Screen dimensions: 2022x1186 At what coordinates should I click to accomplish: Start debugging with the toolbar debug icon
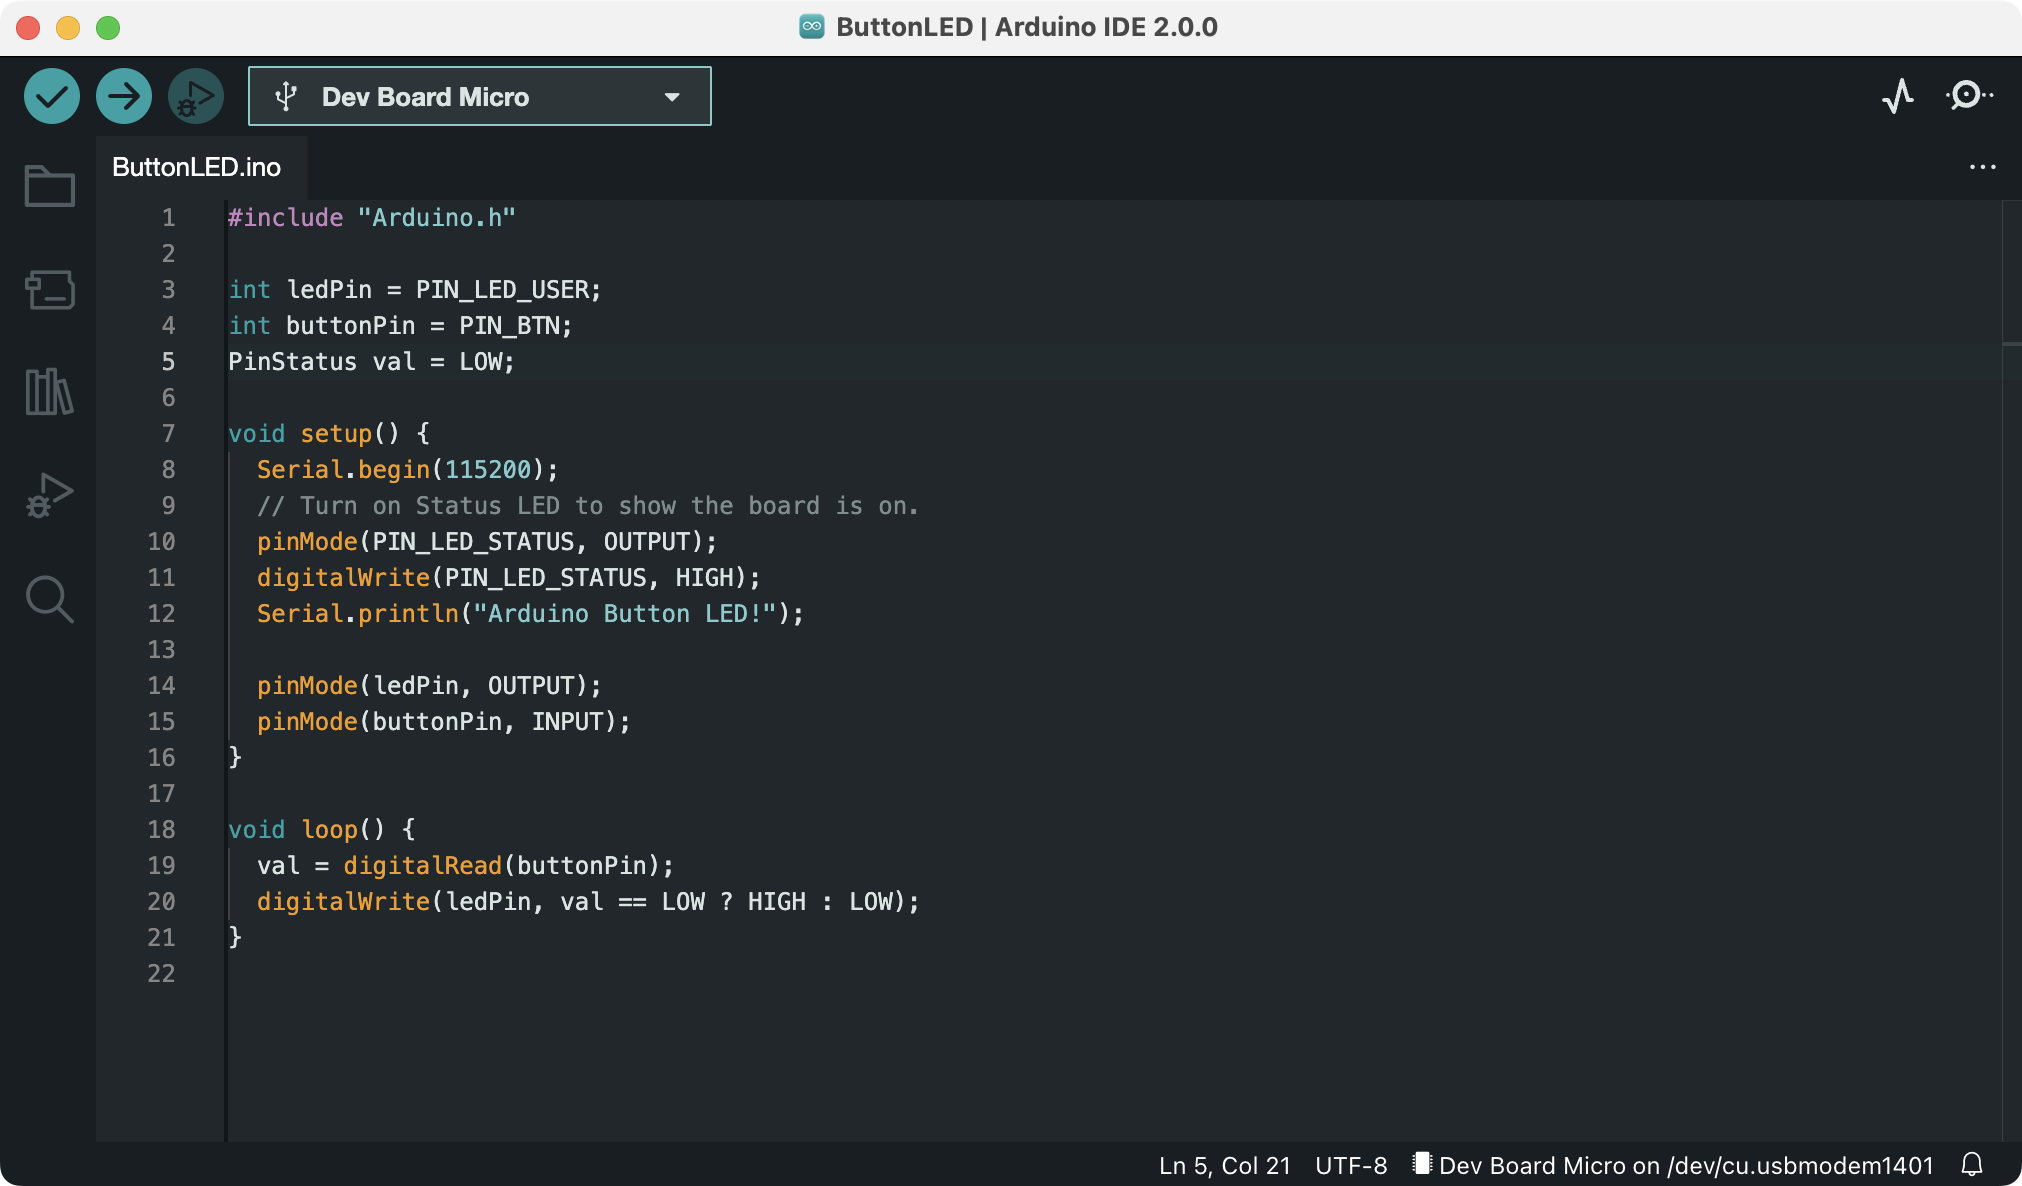click(195, 97)
